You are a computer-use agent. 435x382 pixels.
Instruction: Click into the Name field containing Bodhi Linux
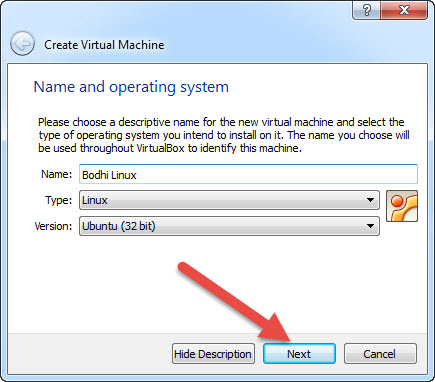tap(248, 174)
